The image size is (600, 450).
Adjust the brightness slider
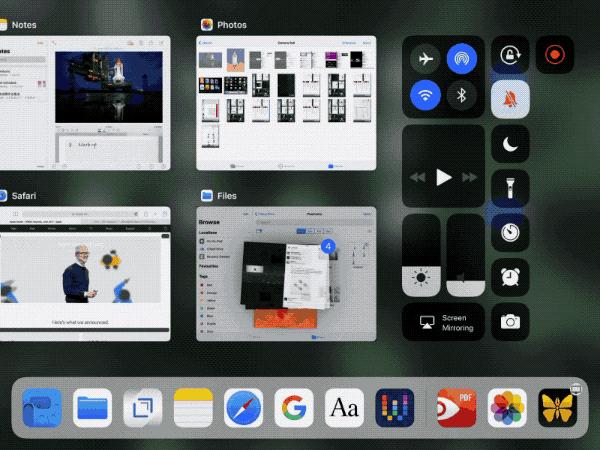(421, 255)
